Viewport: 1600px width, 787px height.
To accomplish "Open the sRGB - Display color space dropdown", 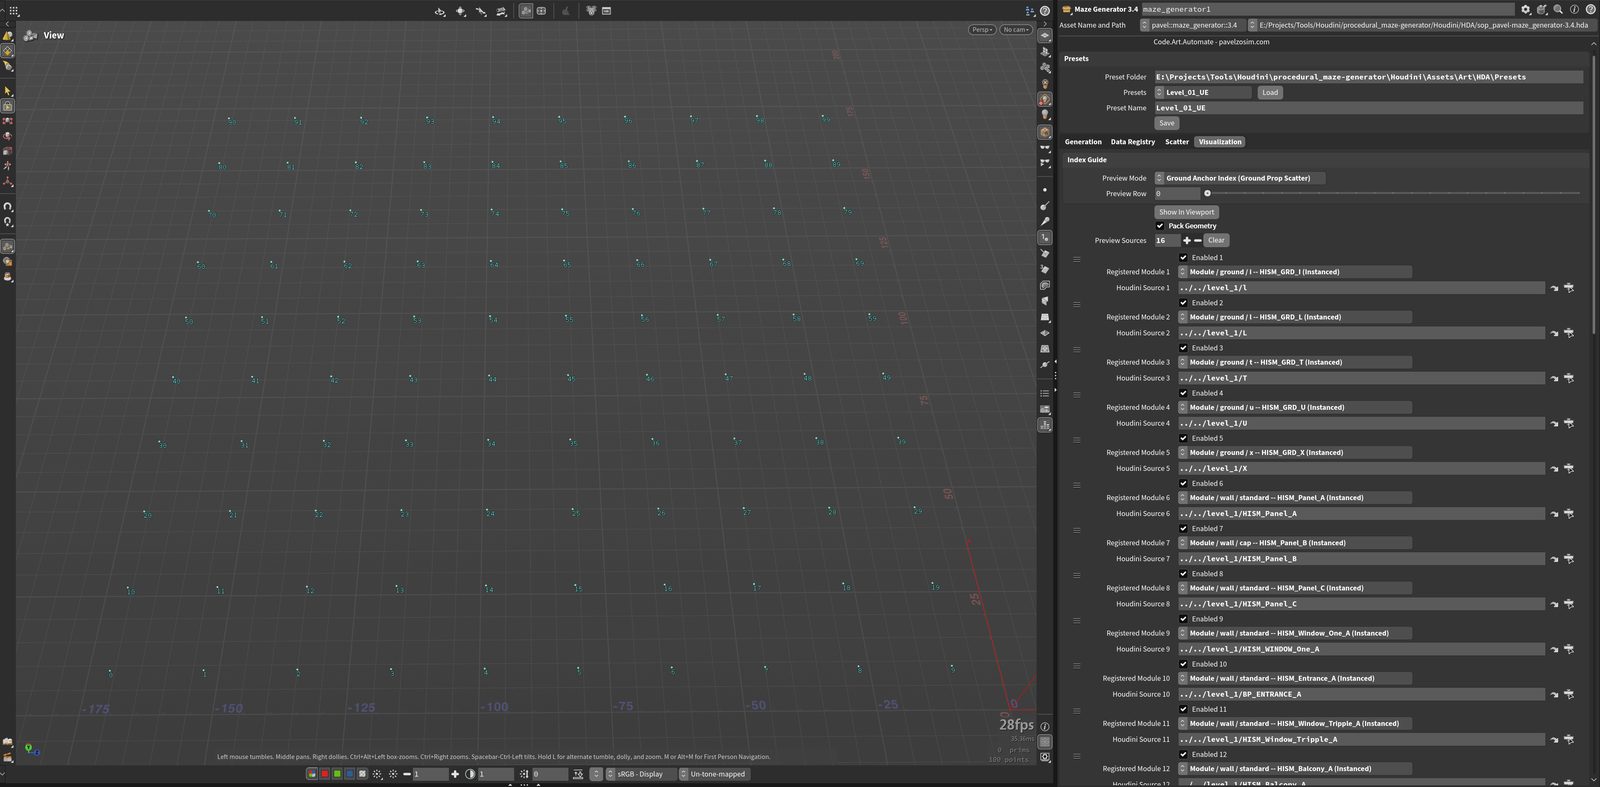I will click(x=640, y=774).
